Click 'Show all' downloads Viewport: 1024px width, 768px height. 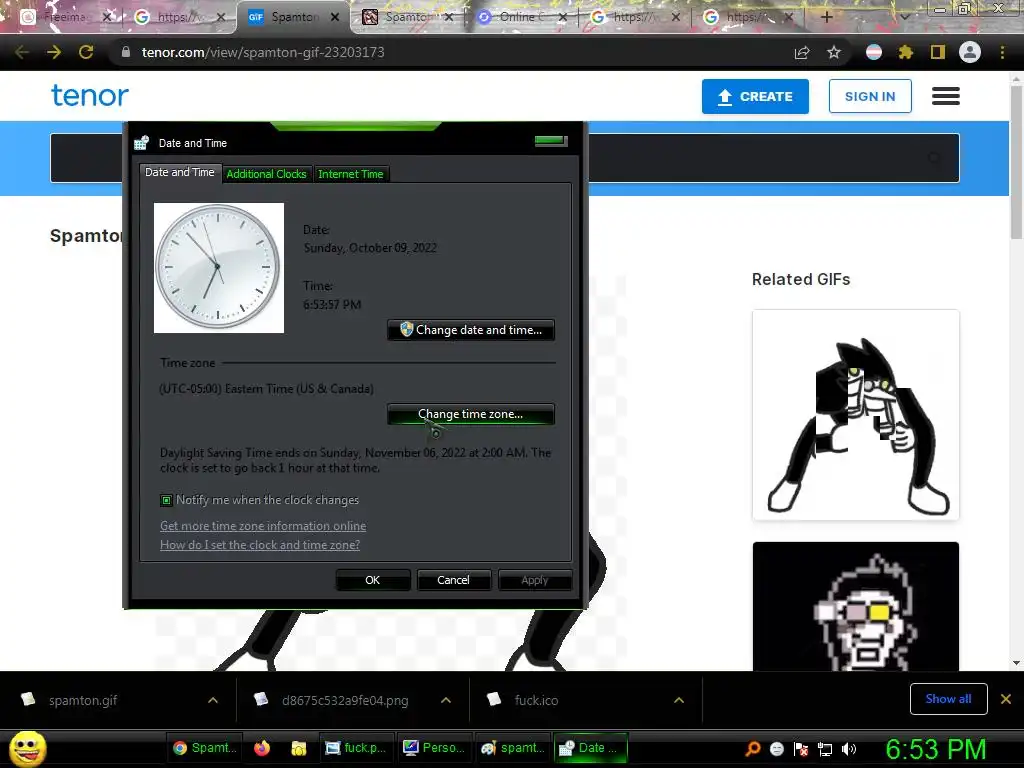pyautogui.click(x=948, y=699)
